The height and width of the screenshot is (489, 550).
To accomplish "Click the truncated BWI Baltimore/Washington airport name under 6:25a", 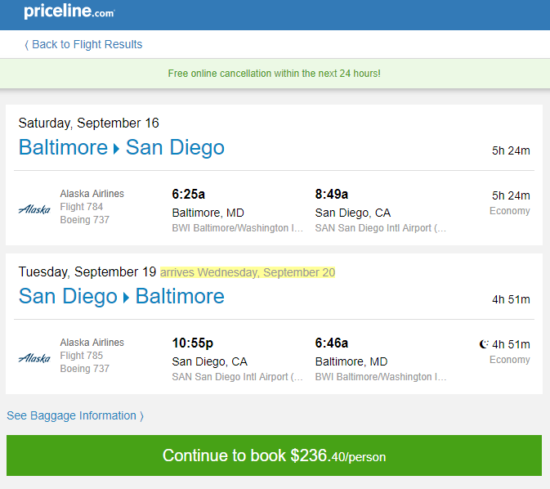I will coord(237,228).
